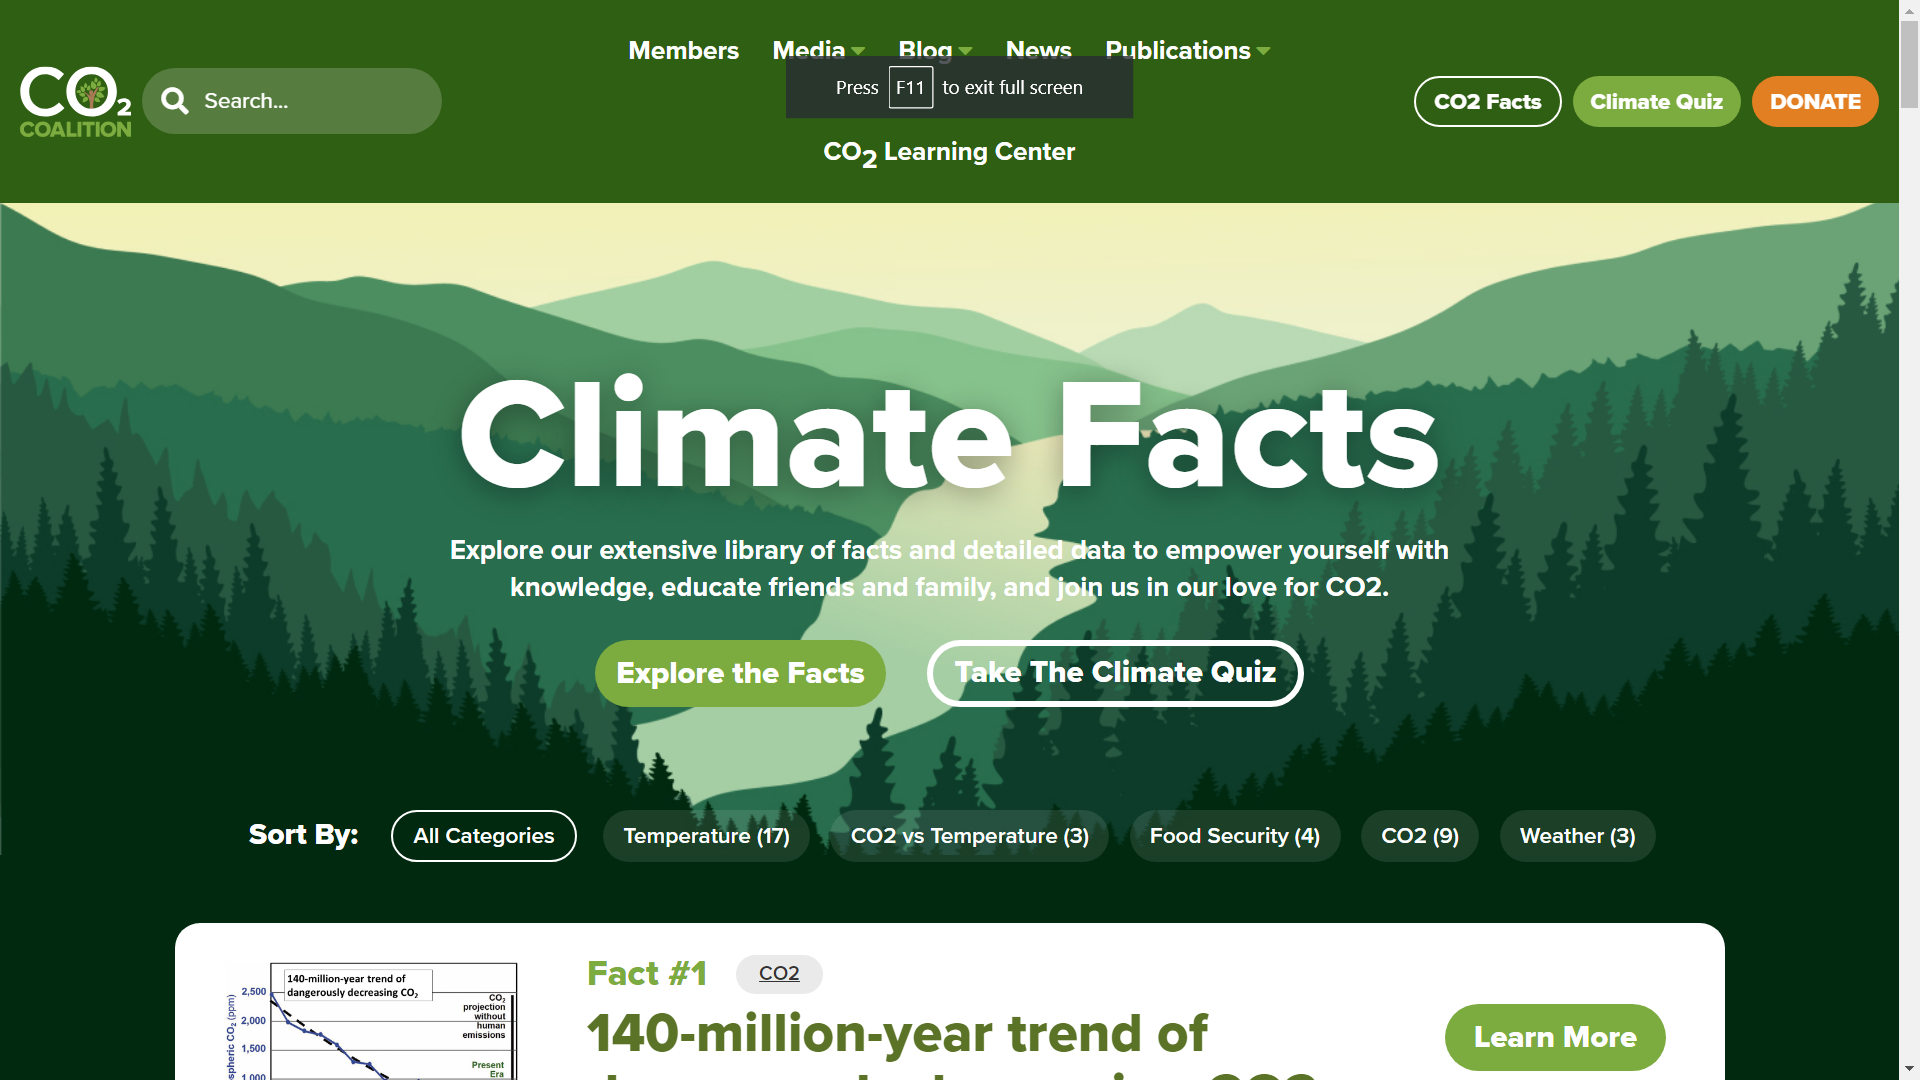Open the CO2 Learning Center link
The height and width of the screenshot is (1080, 1920).
coord(948,152)
